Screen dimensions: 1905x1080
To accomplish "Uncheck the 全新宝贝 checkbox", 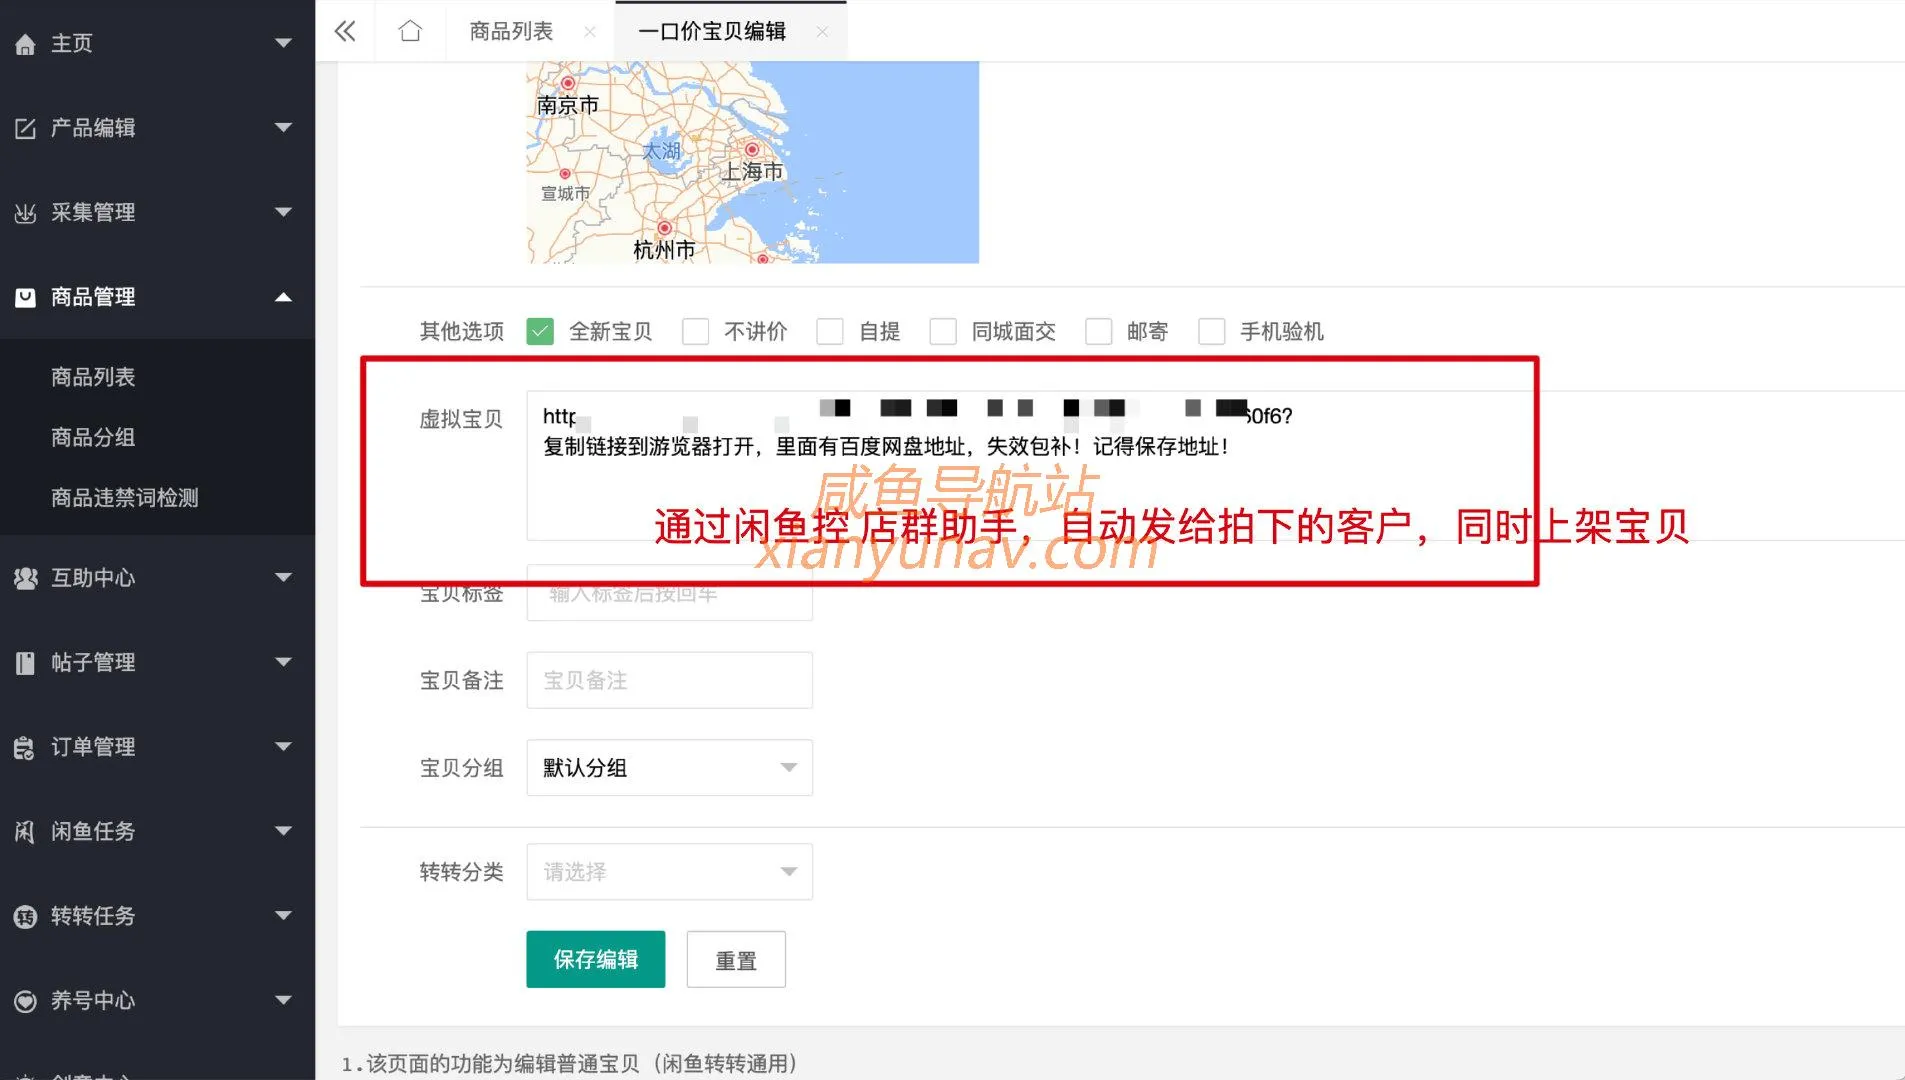I will point(540,330).
